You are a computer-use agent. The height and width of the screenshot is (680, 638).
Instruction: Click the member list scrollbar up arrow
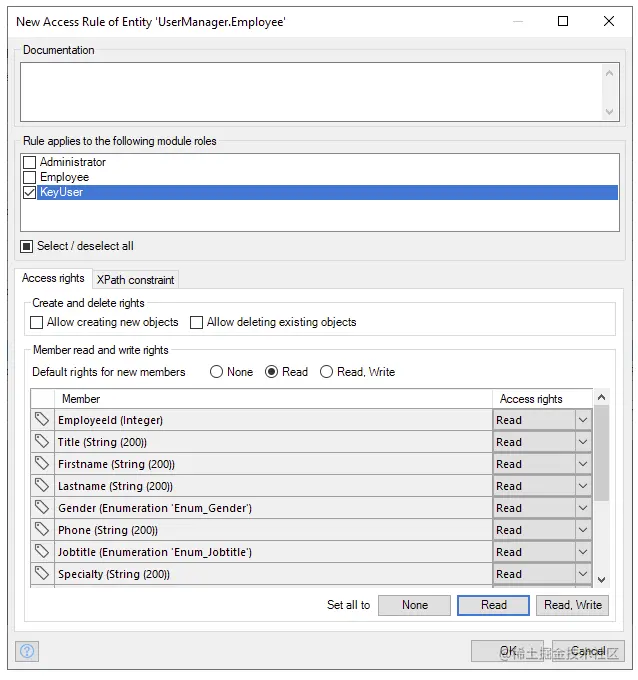pos(602,397)
